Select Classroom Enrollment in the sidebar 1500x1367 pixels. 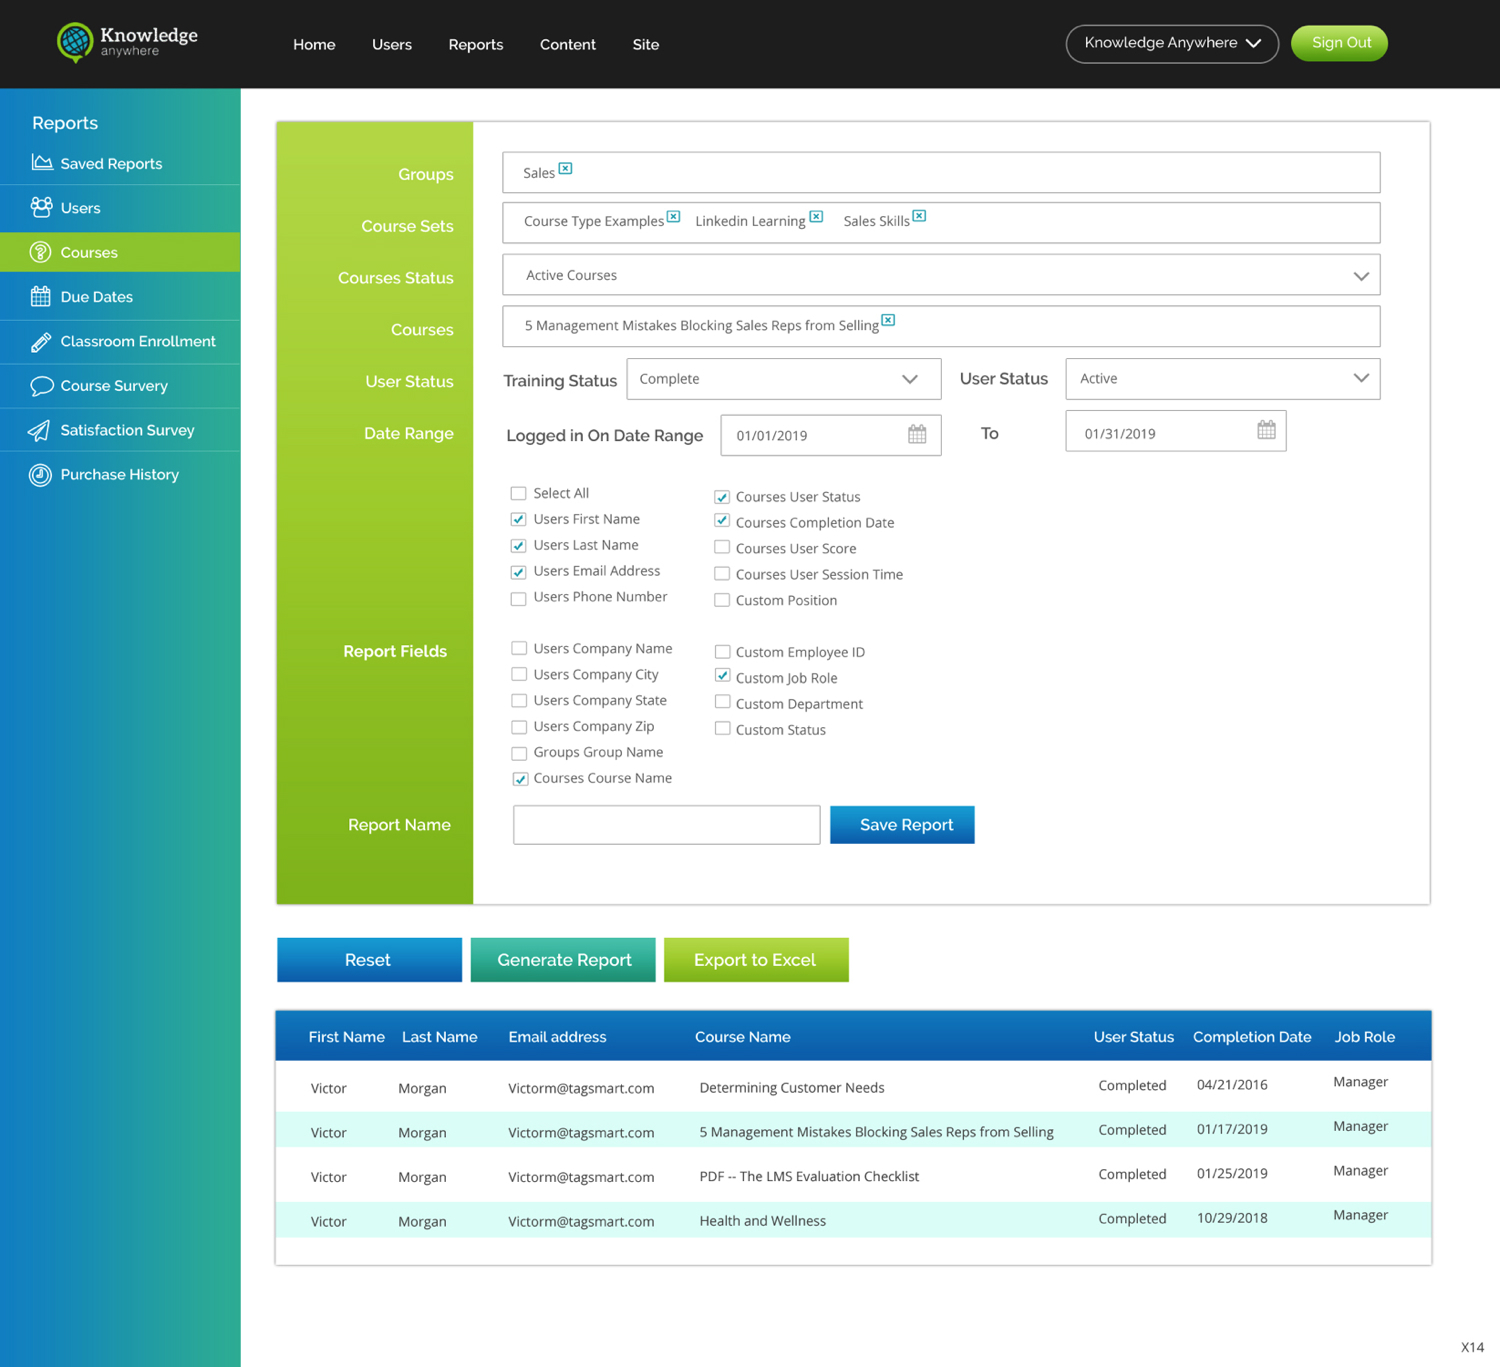coord(138,341)
